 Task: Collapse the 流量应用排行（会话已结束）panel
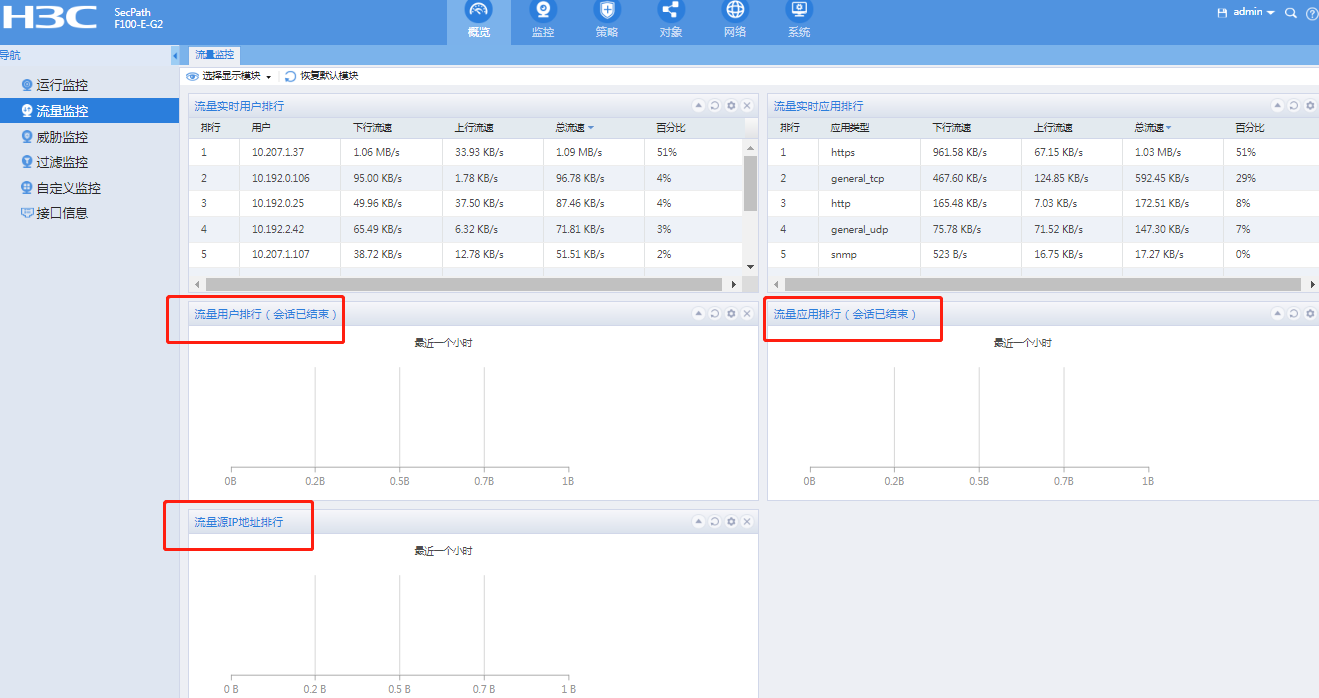[x=1278, y=313]
